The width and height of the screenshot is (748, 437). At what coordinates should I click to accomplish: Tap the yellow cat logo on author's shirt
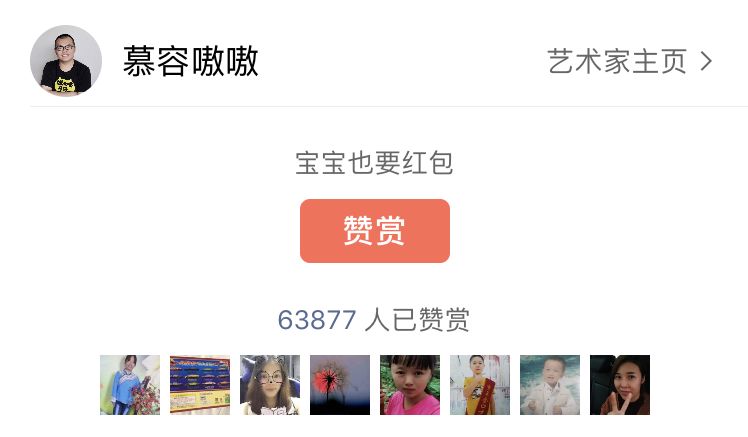tap(65, 85)
